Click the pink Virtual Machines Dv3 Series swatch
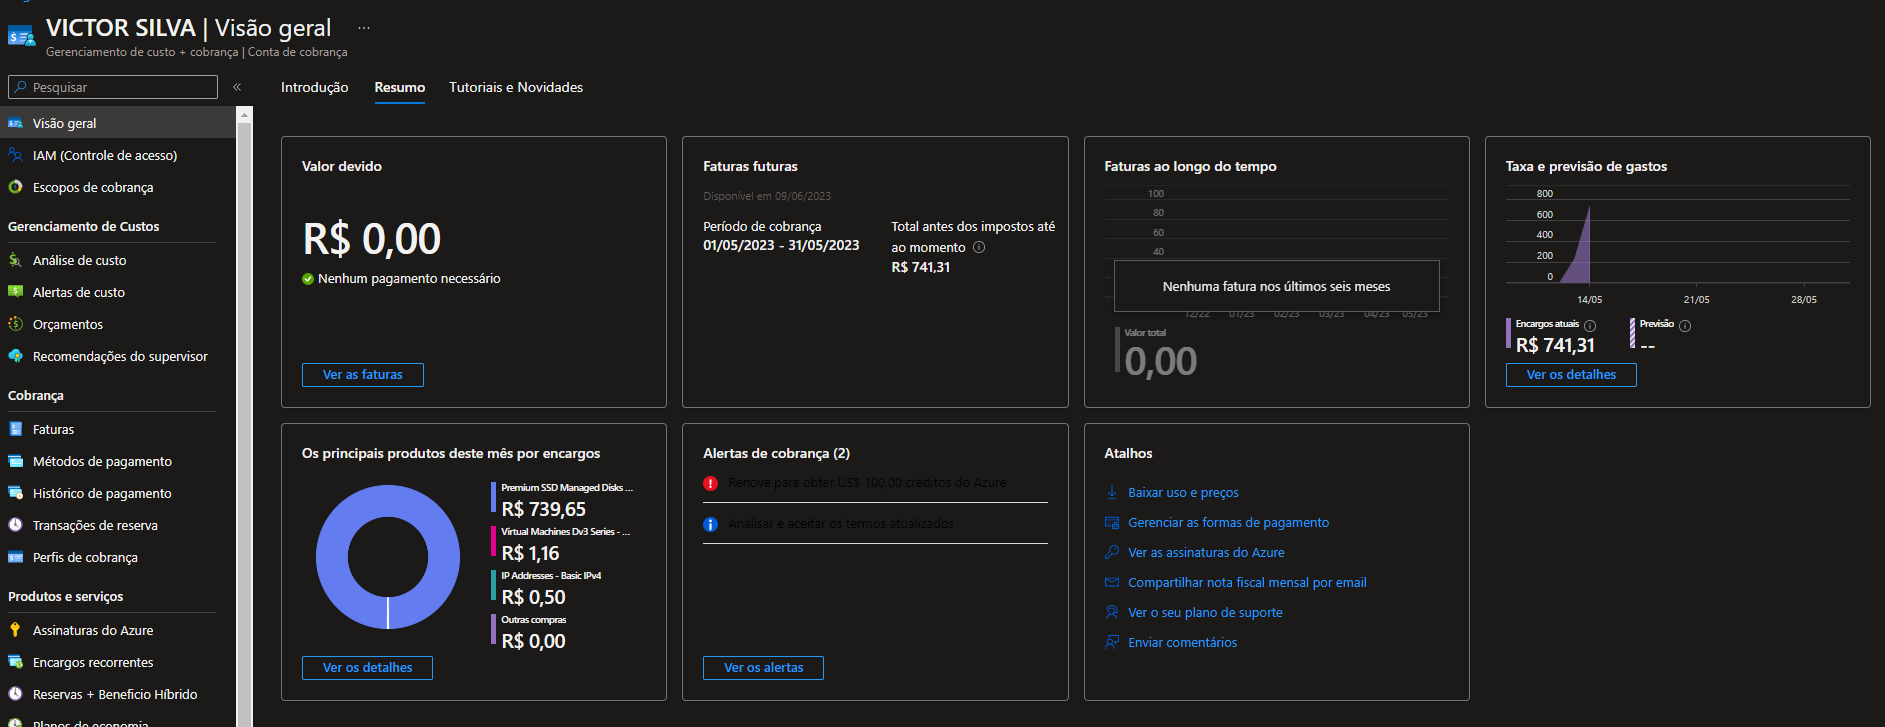This screenshot has width=1885, height=727. point(493,541)
